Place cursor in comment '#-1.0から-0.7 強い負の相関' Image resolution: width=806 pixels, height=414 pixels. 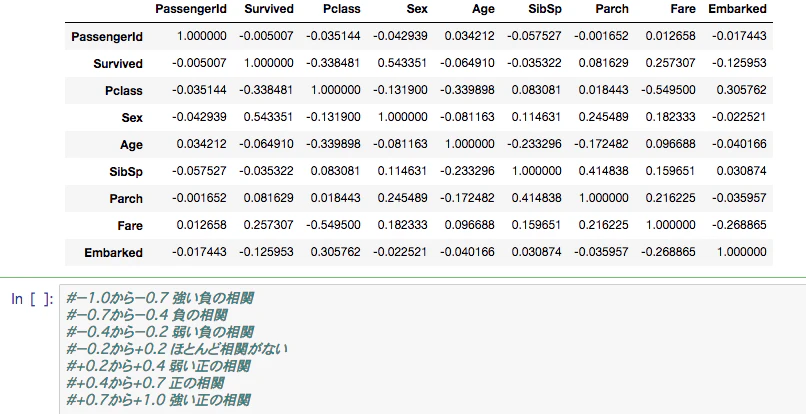pyautogui.click(x=159, y=298)
